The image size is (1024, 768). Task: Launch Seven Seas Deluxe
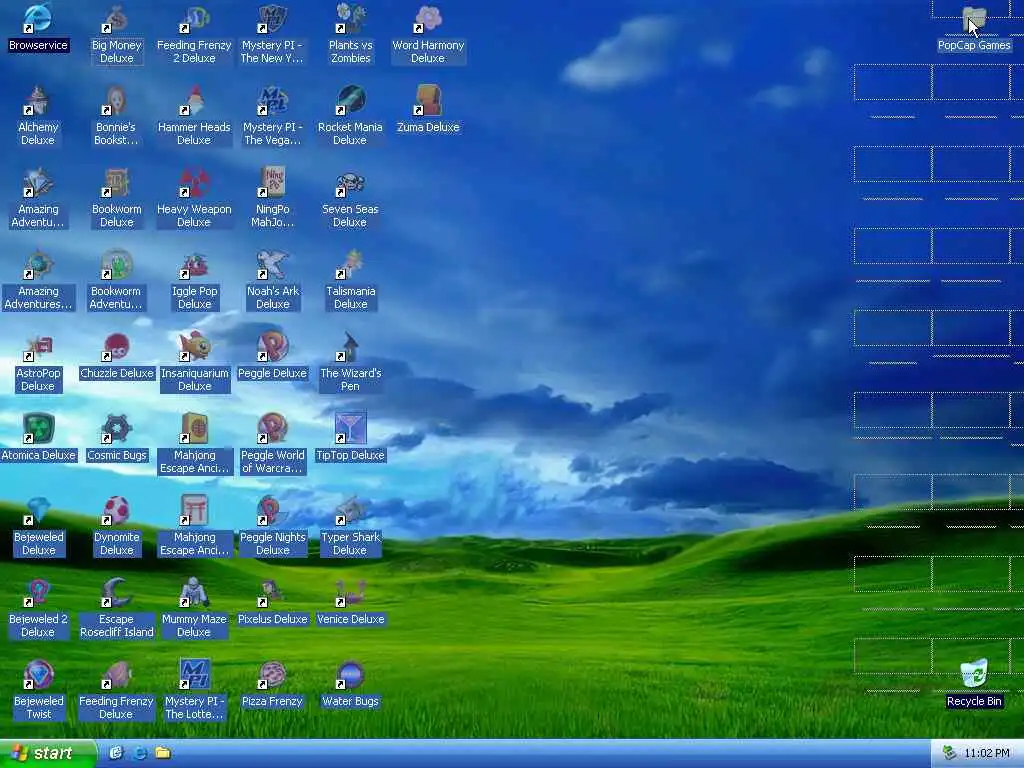point(350,199)
